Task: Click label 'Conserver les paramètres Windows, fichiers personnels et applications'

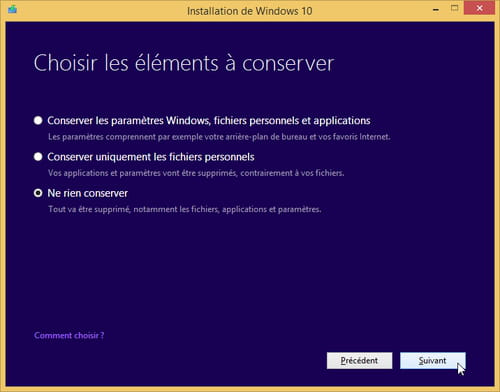Action: click(x=209, y=121)
